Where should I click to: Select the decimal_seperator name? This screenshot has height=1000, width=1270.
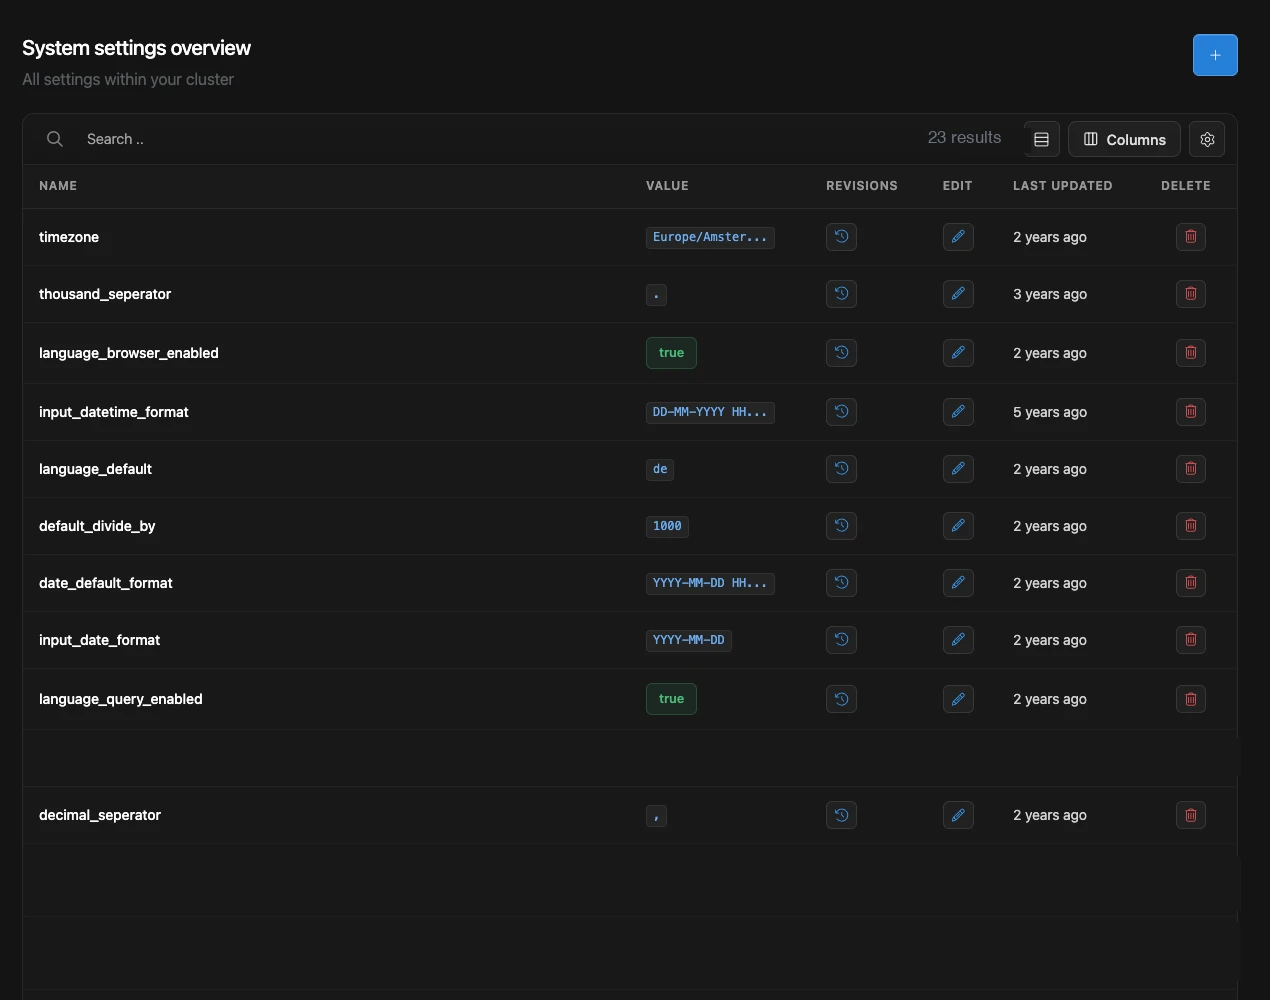[100, 815]
